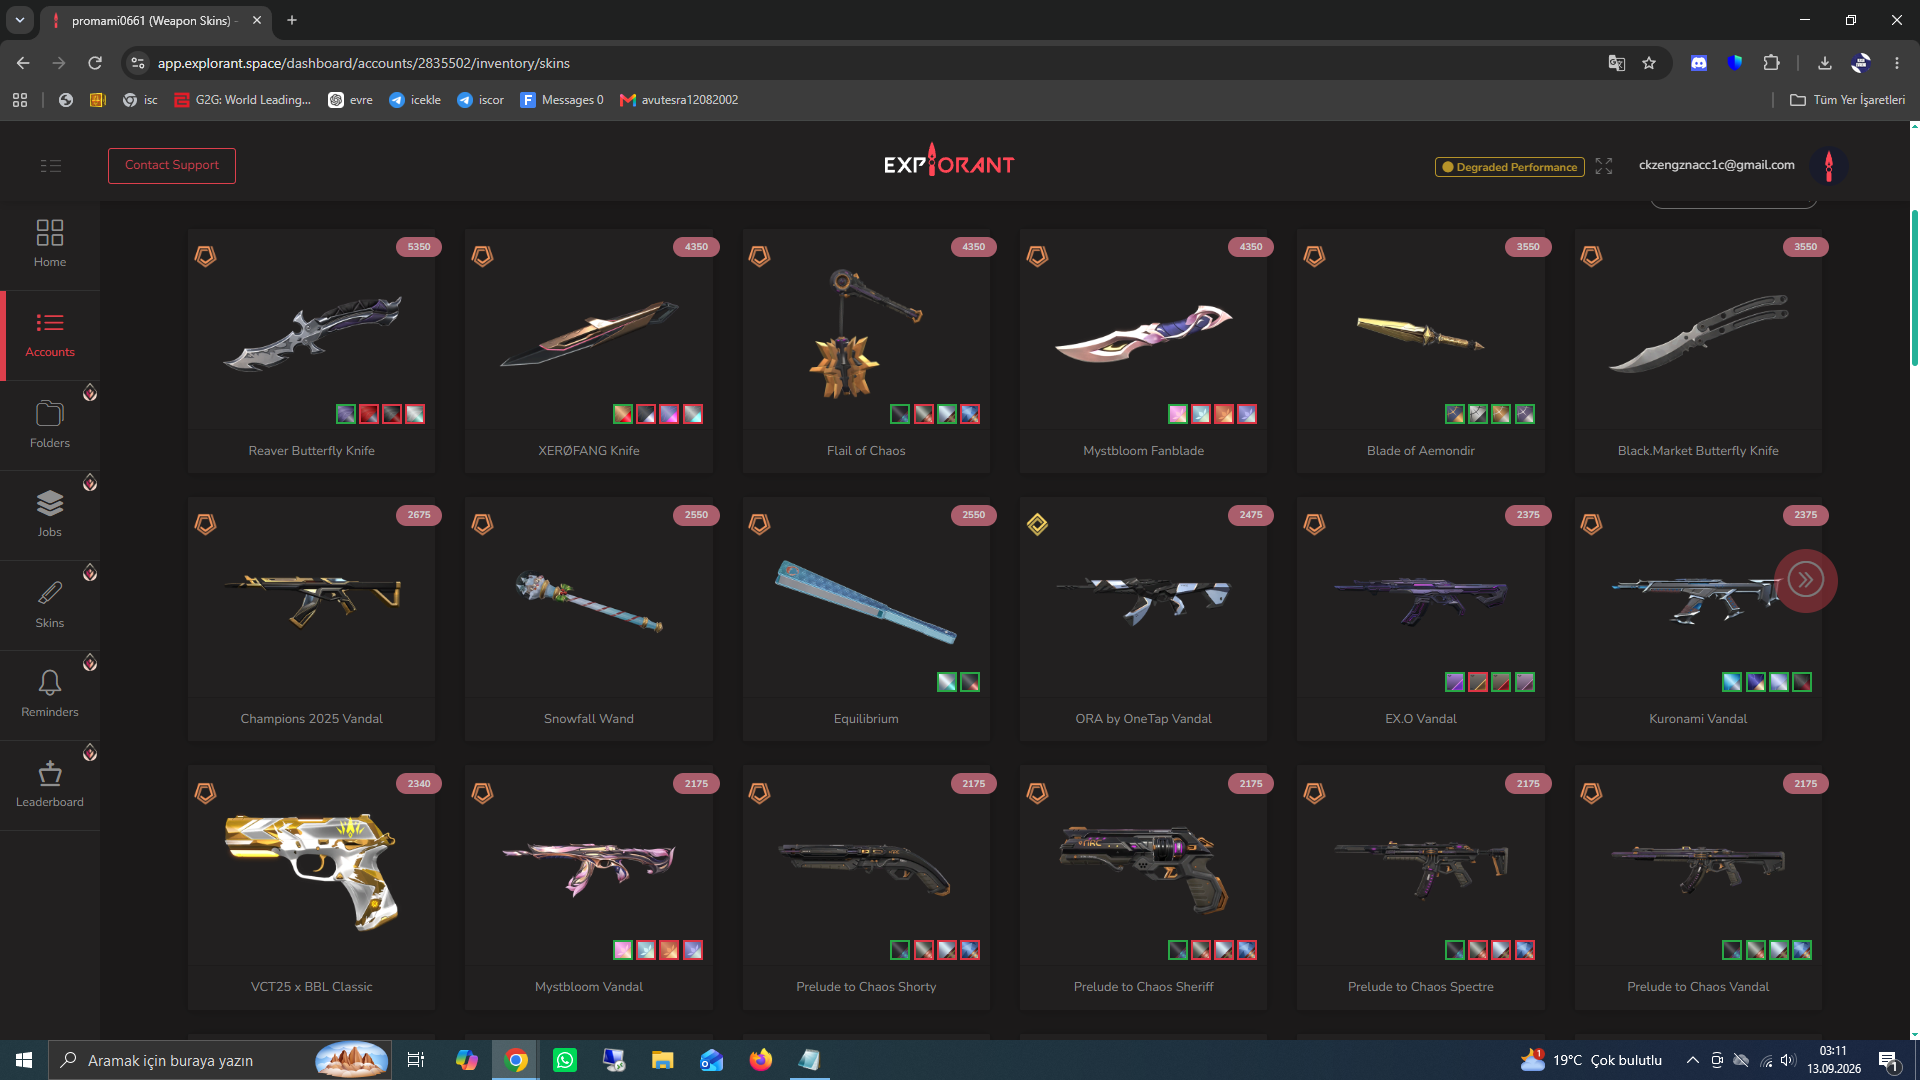Open the Jobs sidebar section
Image resolution: width=1920 pixels, height=1080 pixels.
coord(50,514)
